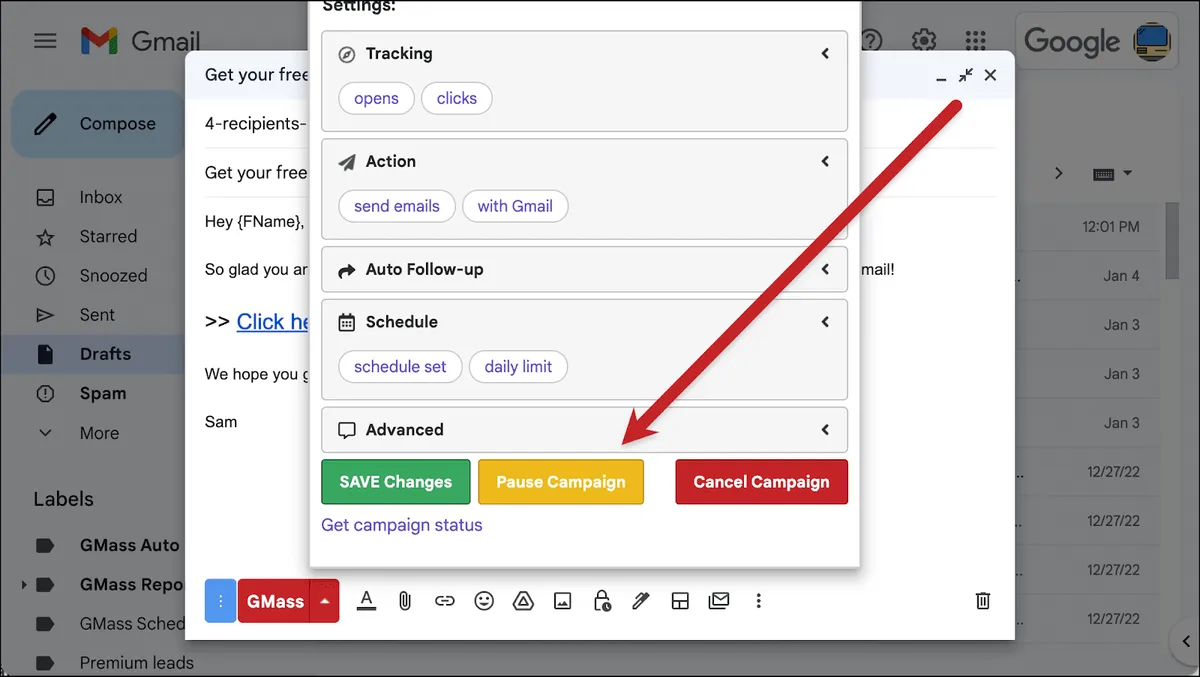
Task: Click the clicks tracking chip
Action: coord(457,98)
